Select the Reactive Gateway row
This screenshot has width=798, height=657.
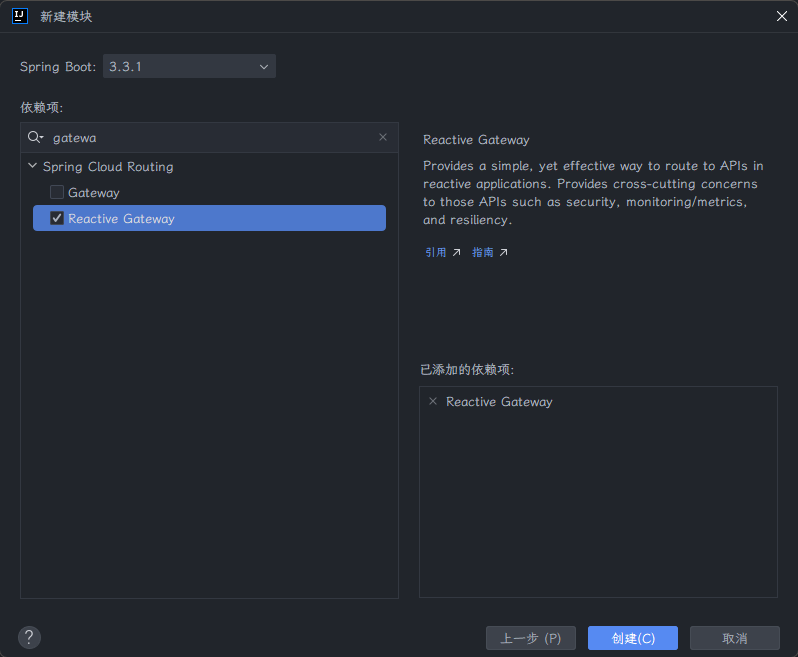209,218
